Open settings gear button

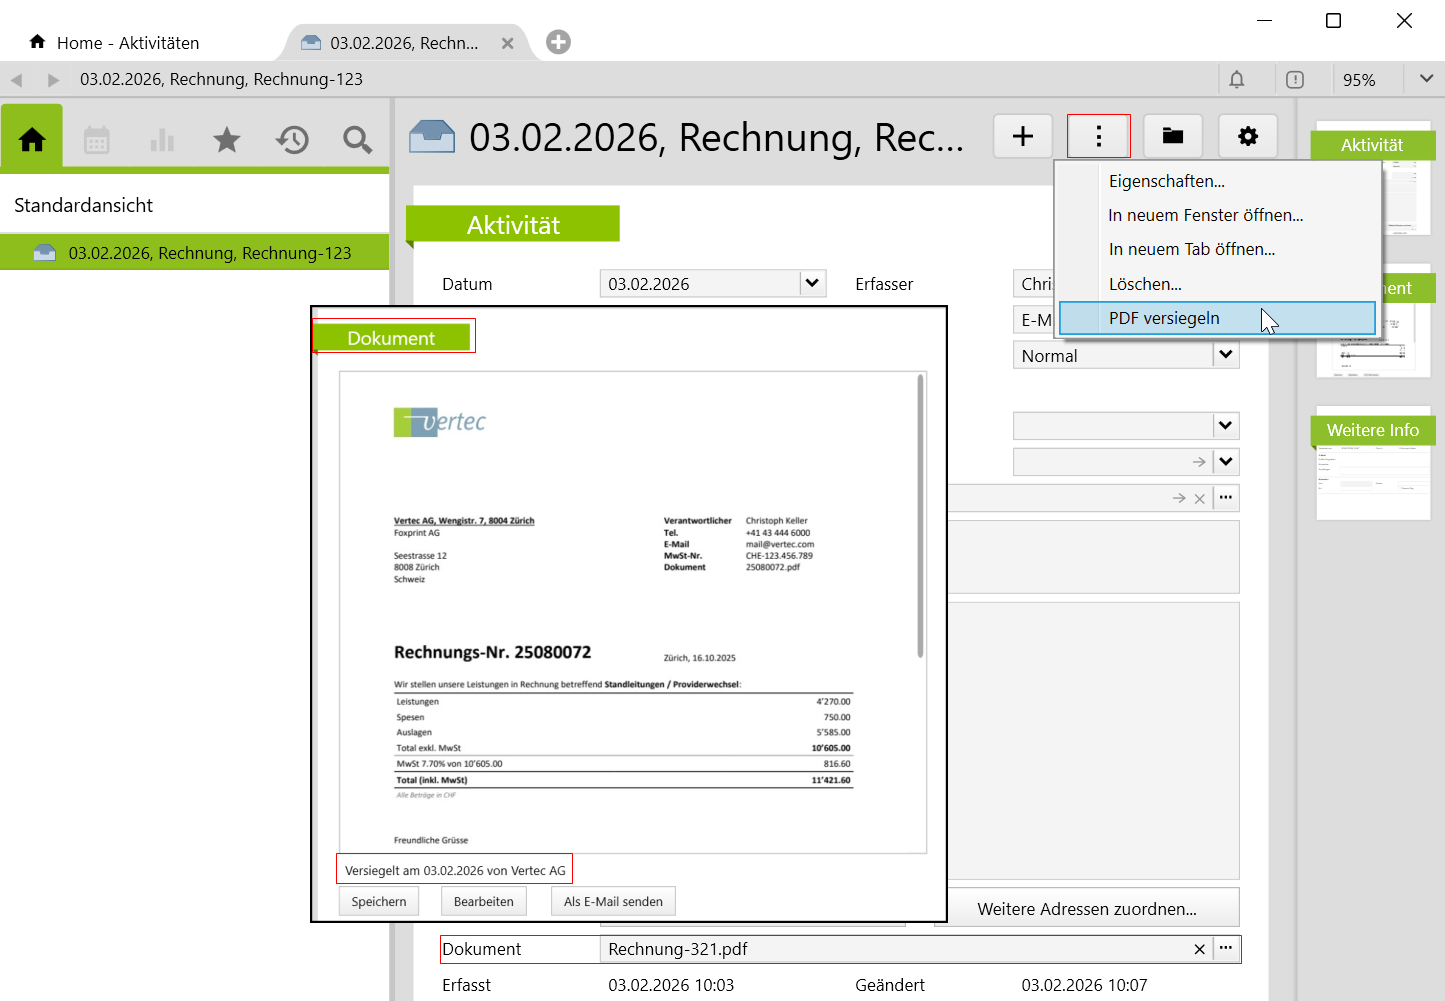(x=1248, y=136)
